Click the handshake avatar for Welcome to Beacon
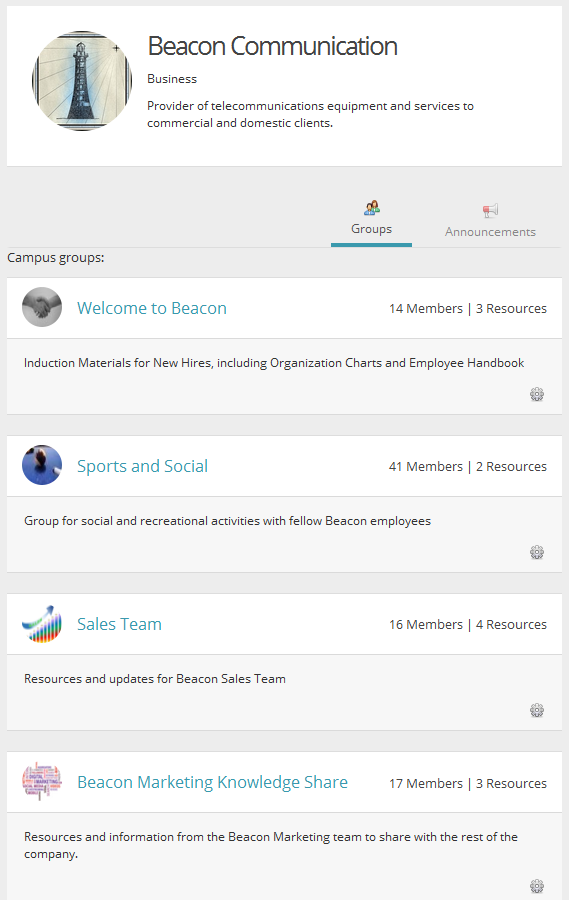 pyautogui.click(x=42, y=307)
